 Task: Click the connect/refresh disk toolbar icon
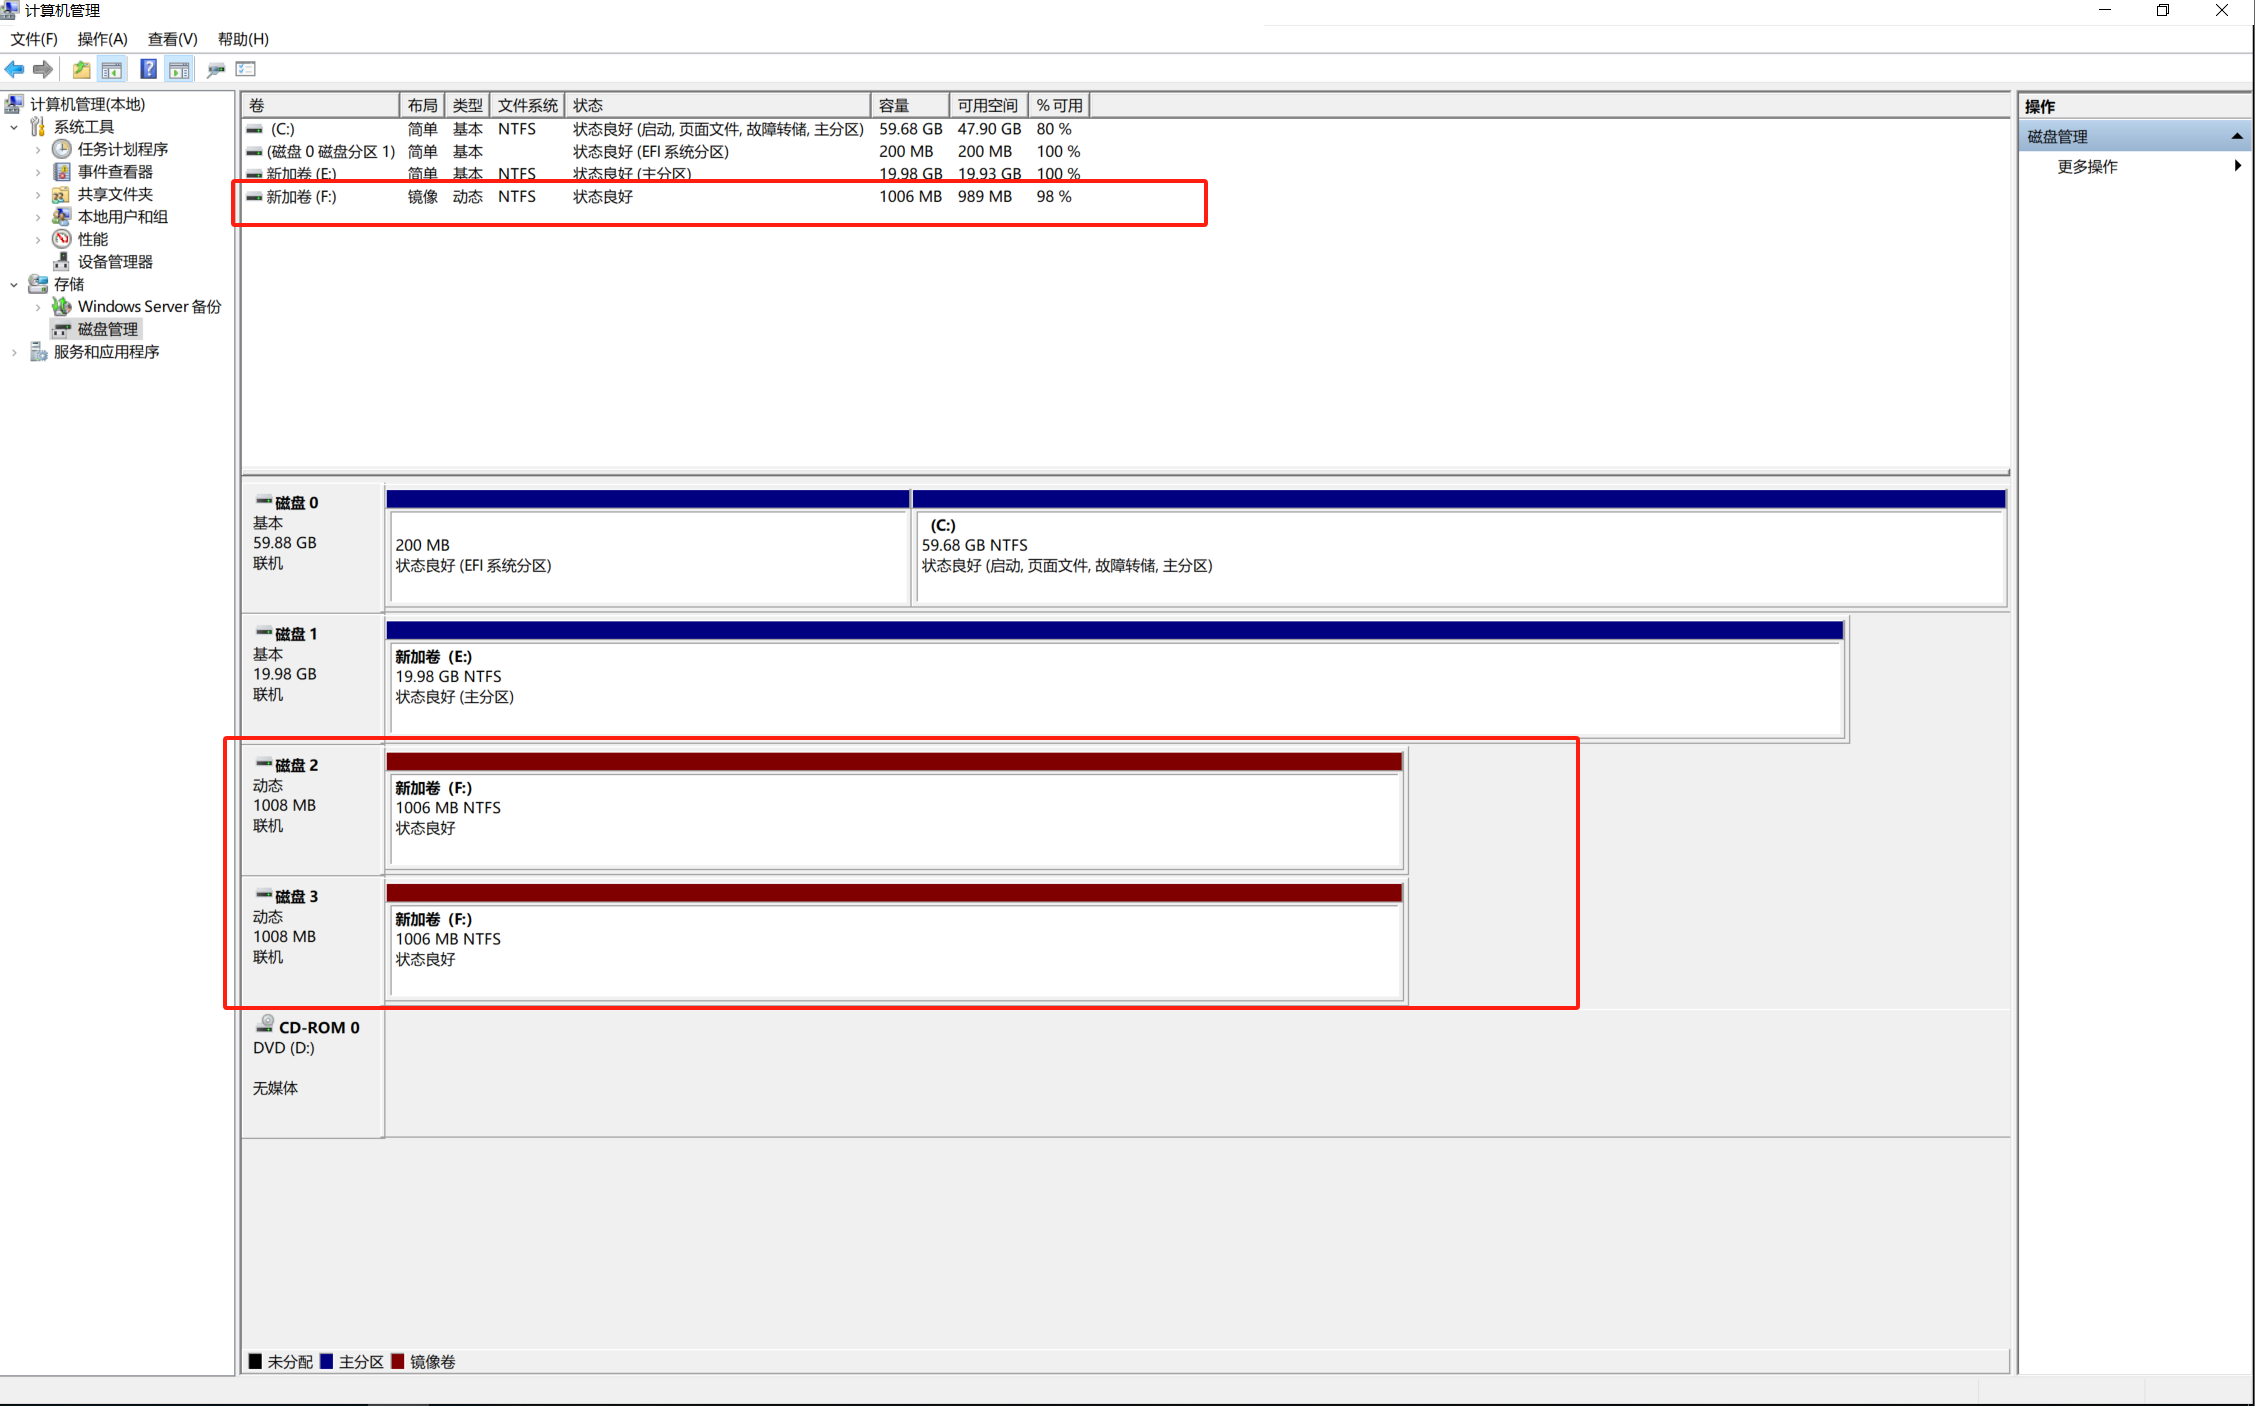215,69
